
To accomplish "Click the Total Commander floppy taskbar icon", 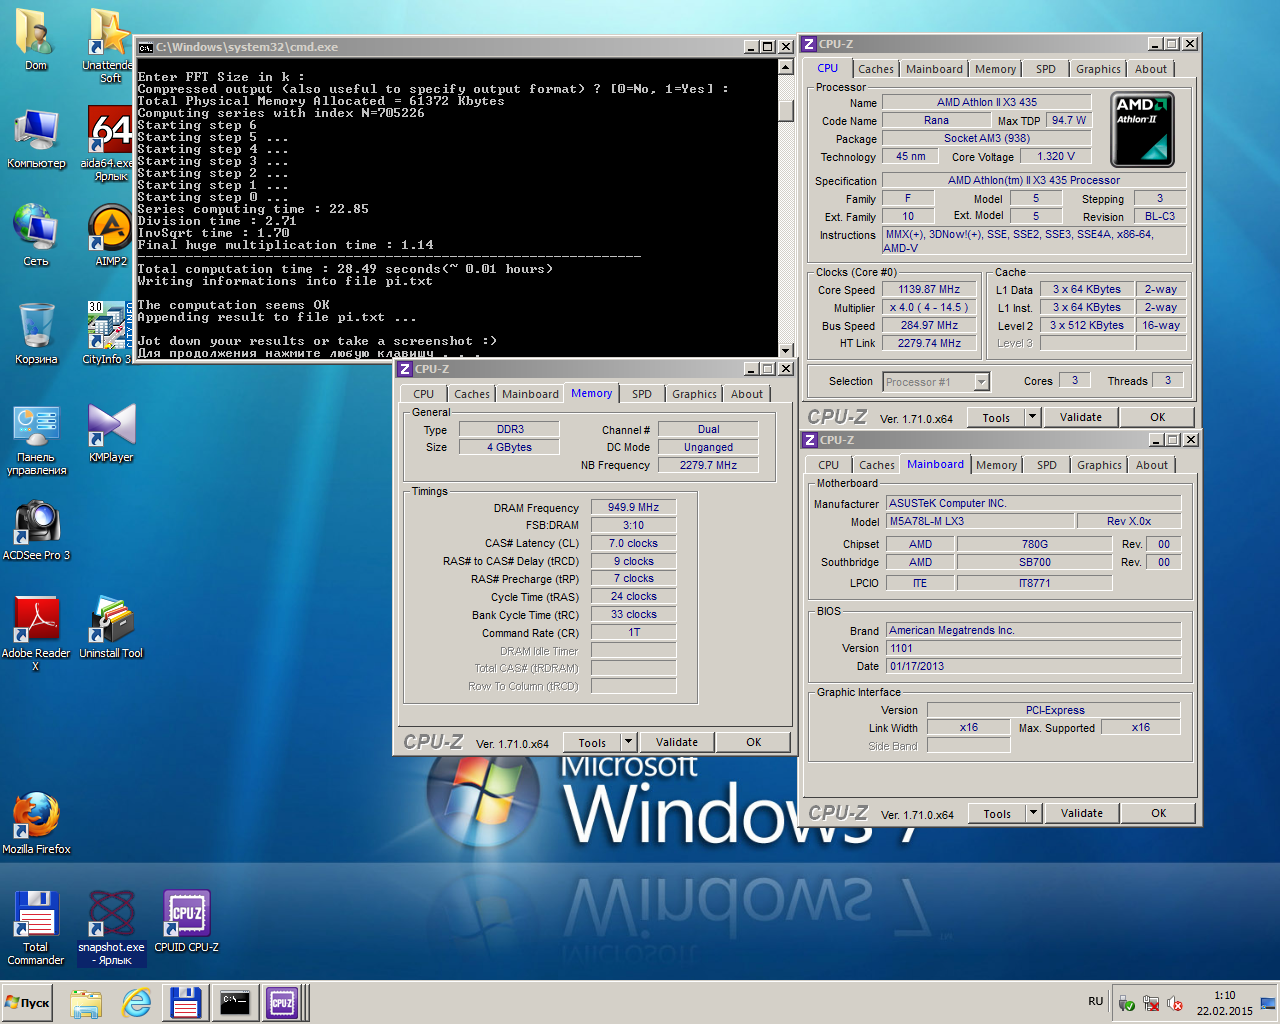I will (186, 1003).
